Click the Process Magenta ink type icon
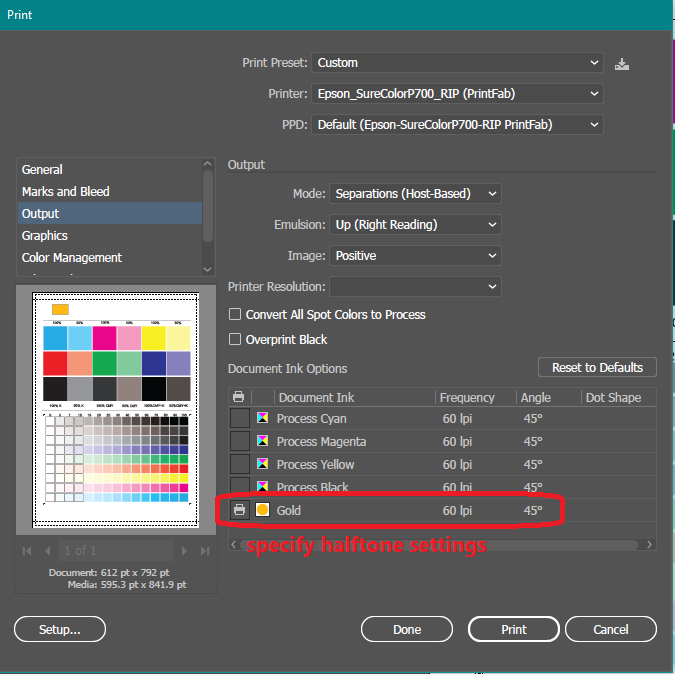Screen dimensions: 675x674 point(263,441)
